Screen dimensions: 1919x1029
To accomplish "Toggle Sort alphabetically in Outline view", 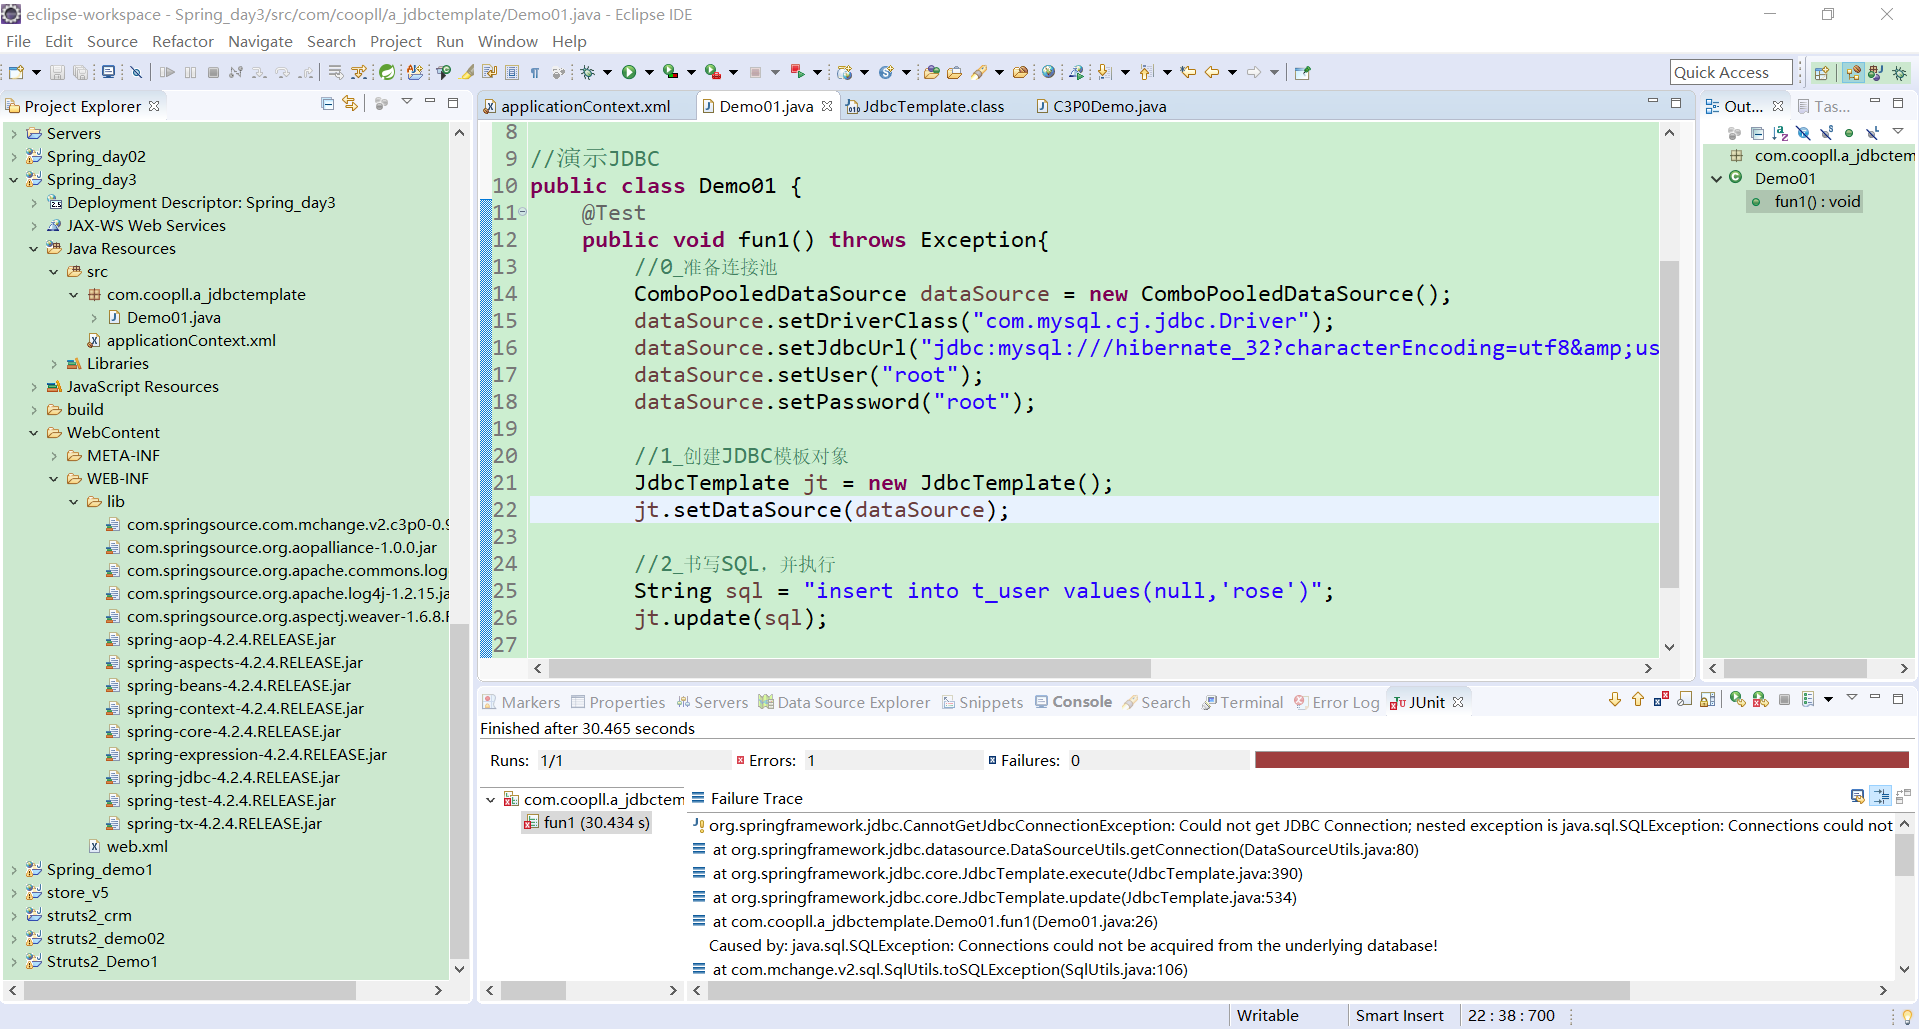I will (1780, 133).
